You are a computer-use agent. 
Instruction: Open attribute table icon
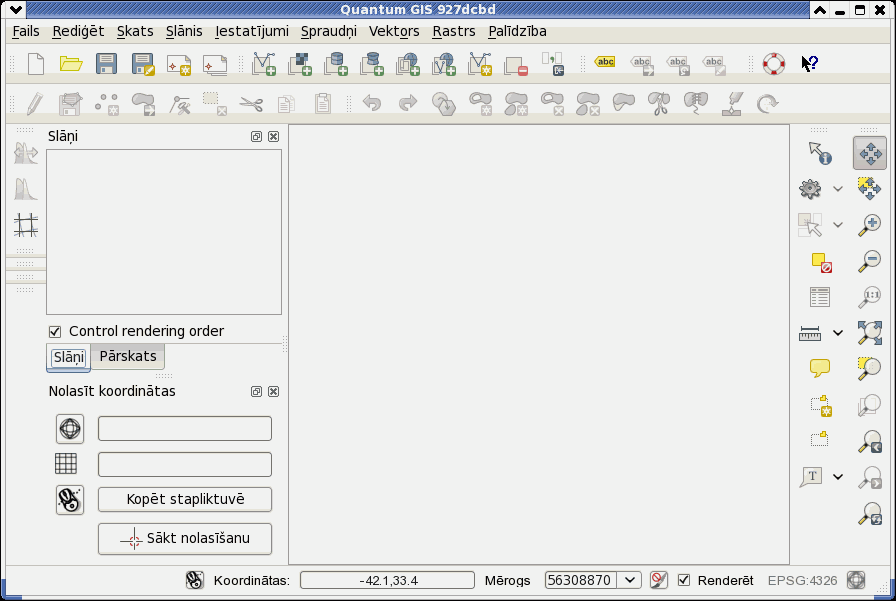820,297
